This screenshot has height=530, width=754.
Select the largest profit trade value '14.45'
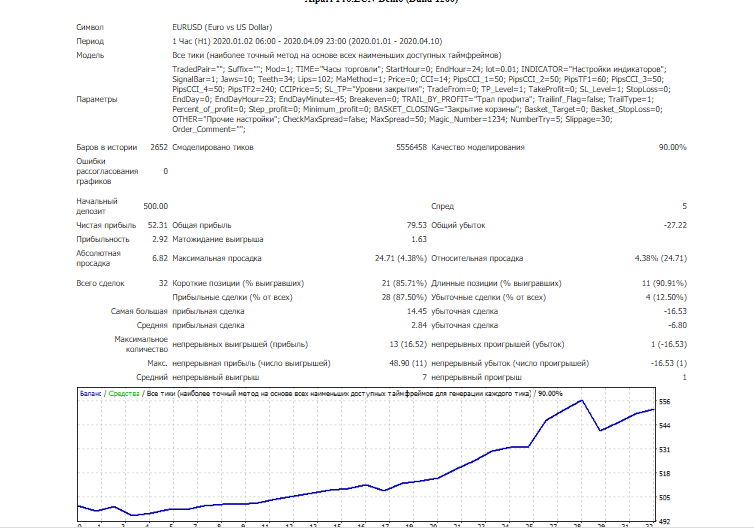[x=416, y=311]
